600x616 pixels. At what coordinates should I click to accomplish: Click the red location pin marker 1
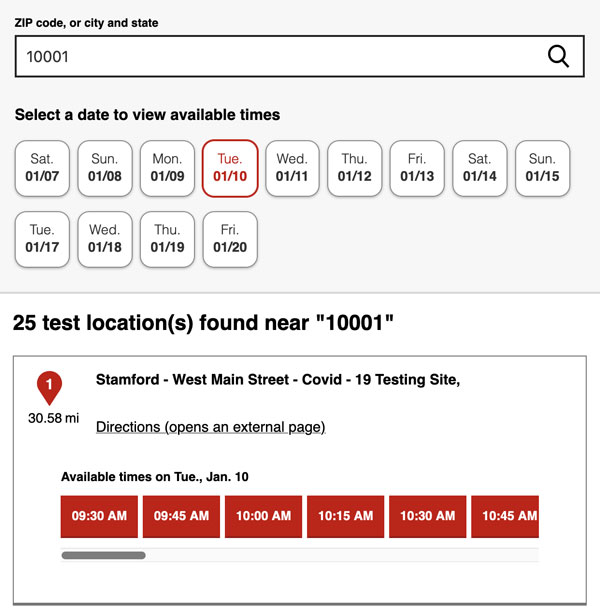pyautogui.click(x=50, y=387)
